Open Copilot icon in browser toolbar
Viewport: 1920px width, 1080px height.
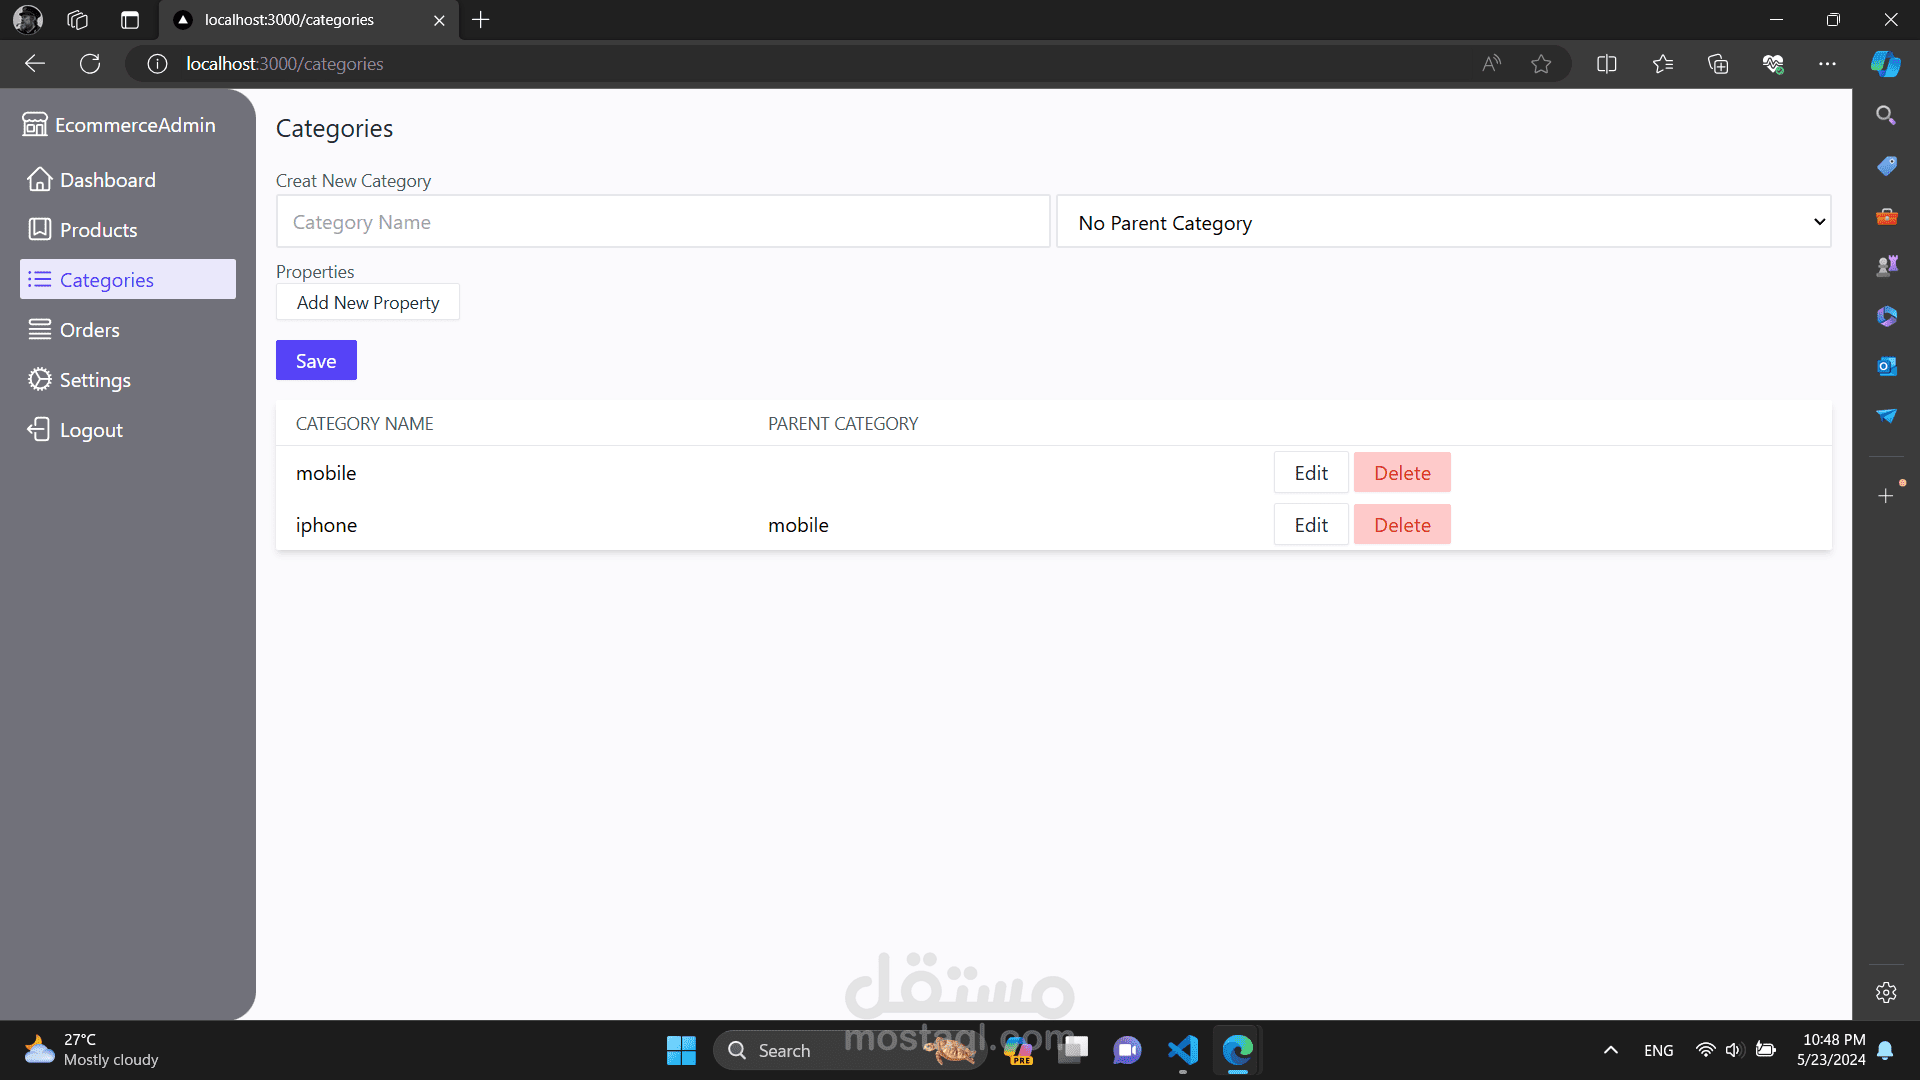pyautogui.click(x=1885, y=64)
